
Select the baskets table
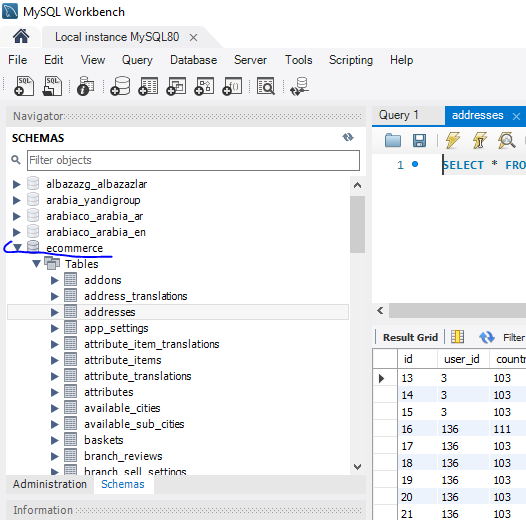(104, 440)
